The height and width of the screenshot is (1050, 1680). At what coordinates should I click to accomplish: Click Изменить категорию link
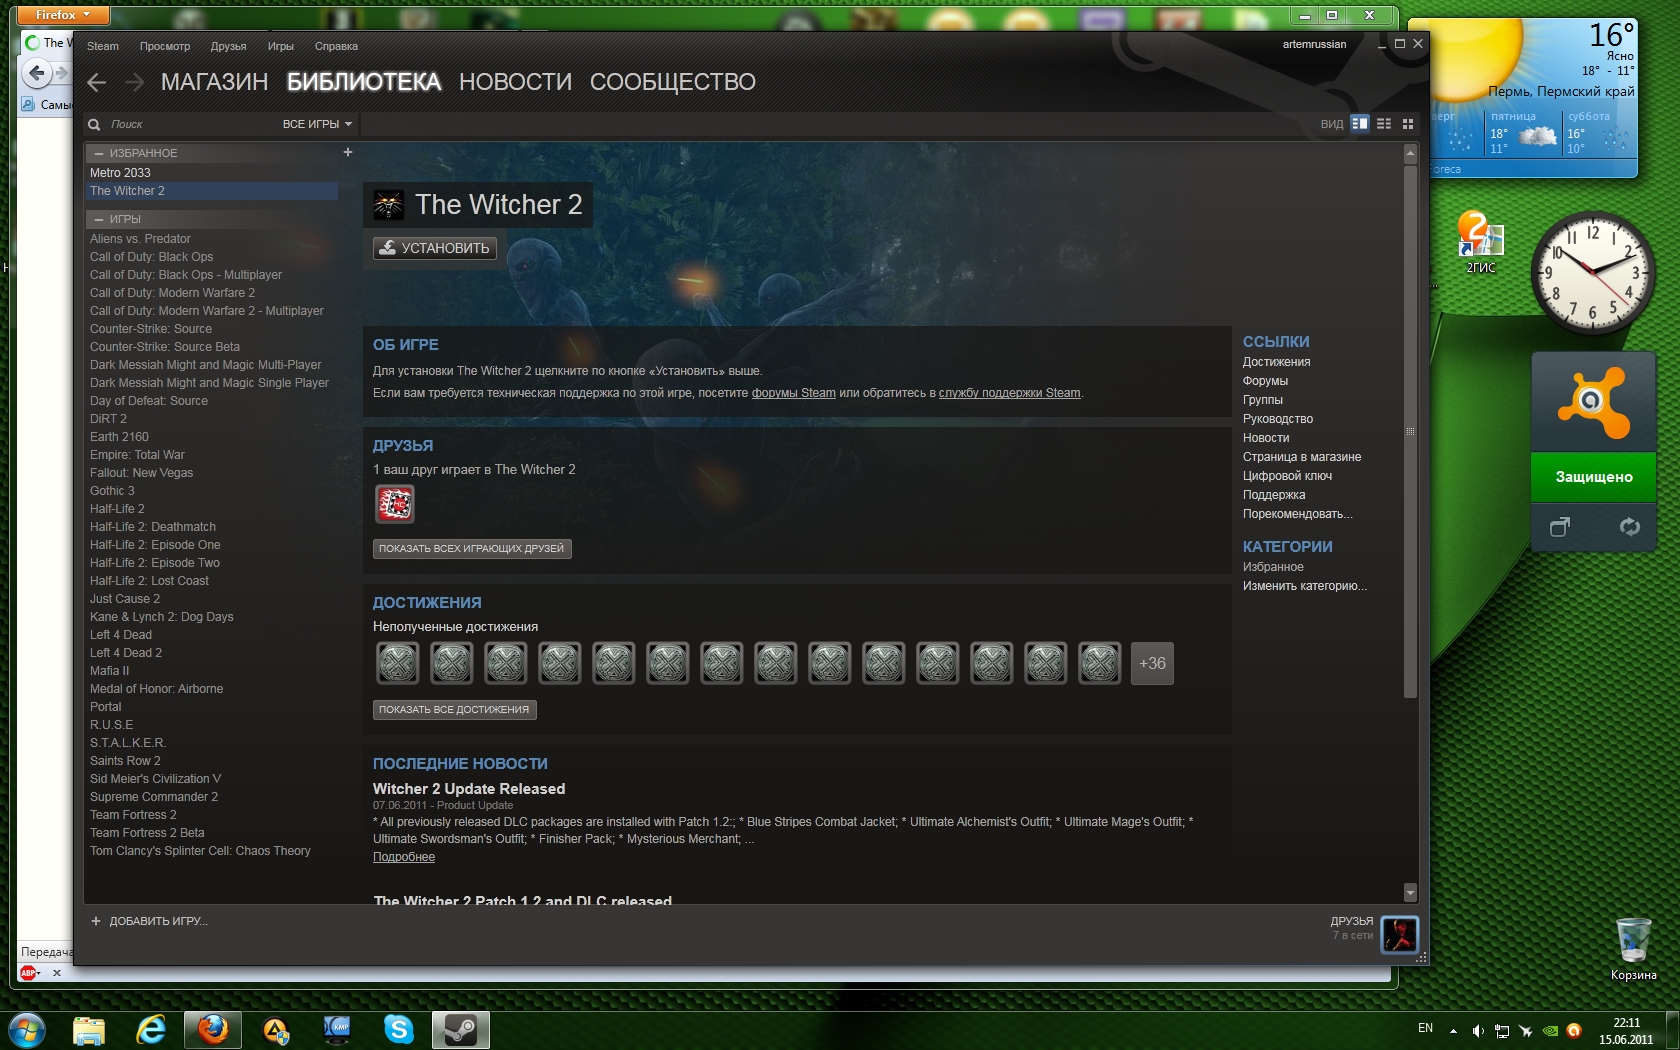(x=1305, y=586)
